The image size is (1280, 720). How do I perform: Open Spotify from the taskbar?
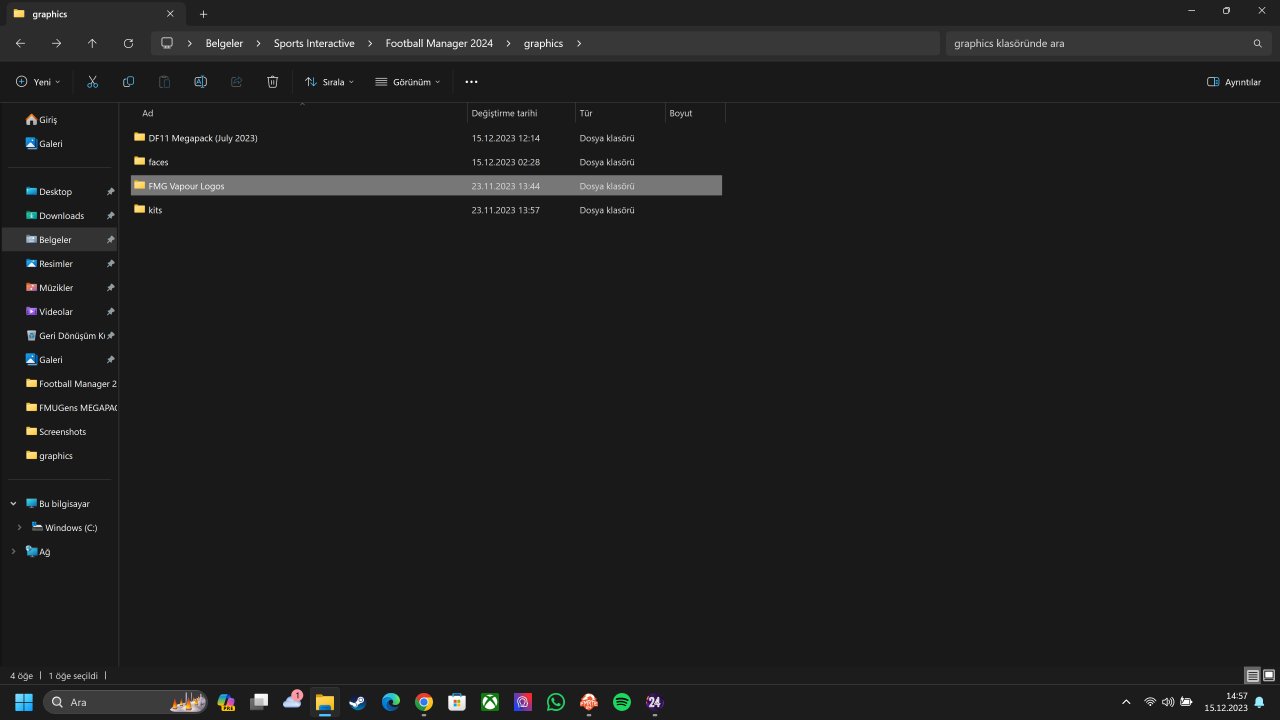click(621, 702)
